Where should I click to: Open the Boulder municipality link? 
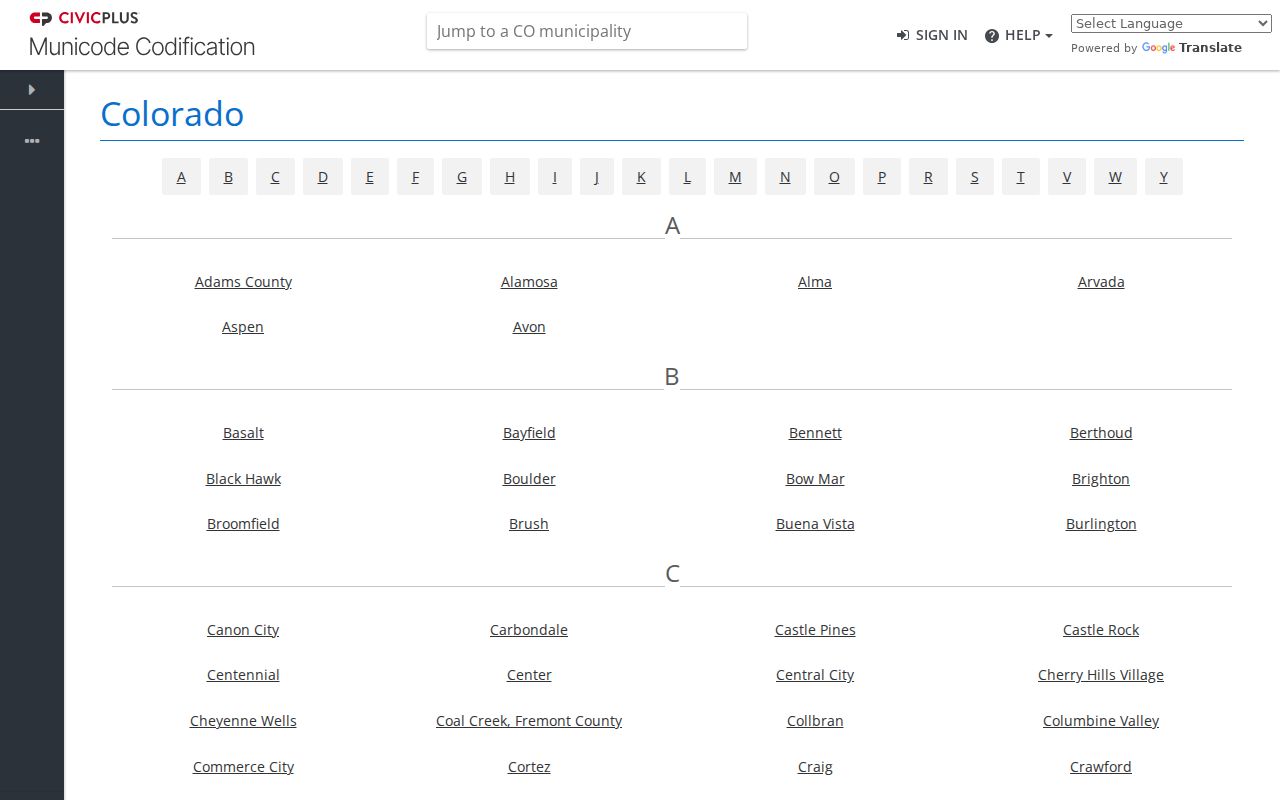click(529, 479)
